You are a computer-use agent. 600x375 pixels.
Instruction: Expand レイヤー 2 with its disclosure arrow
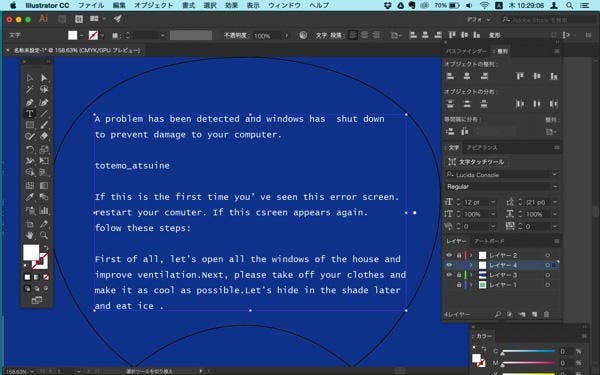(x=471, y=255)
